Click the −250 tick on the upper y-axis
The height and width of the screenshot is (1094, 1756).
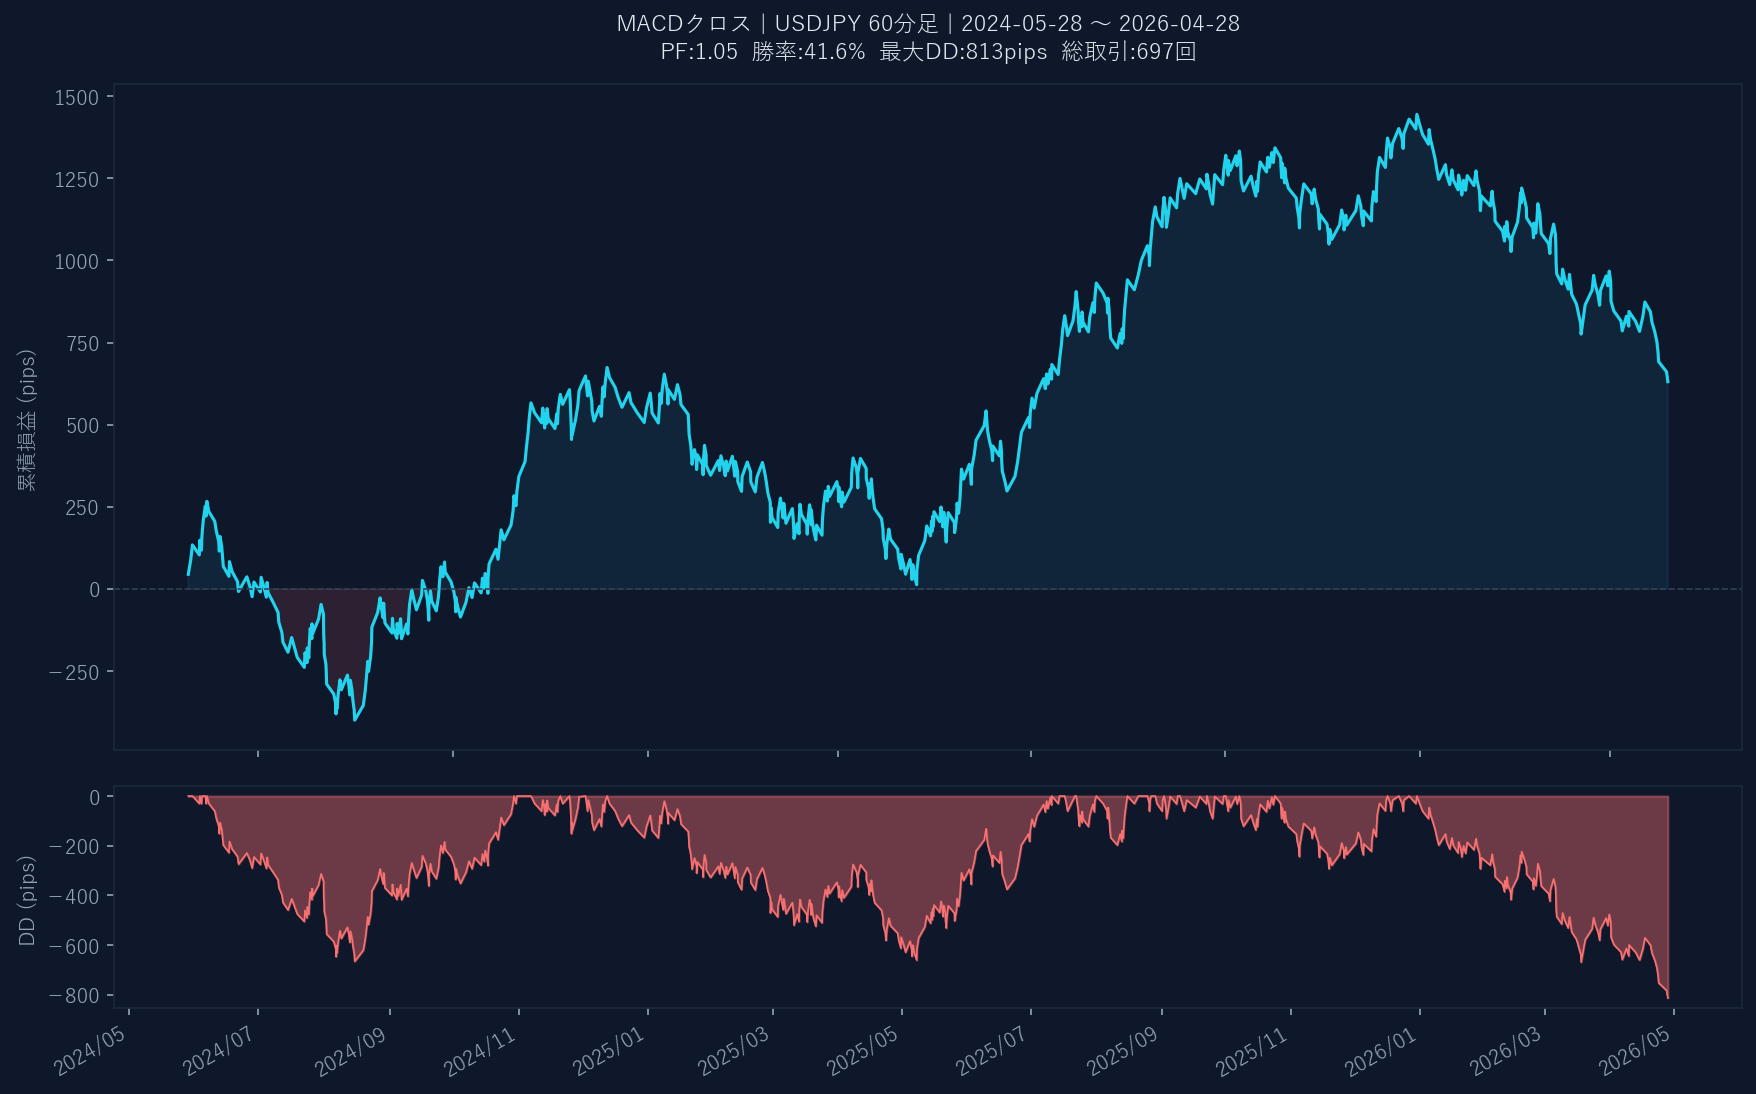(74, 673)
